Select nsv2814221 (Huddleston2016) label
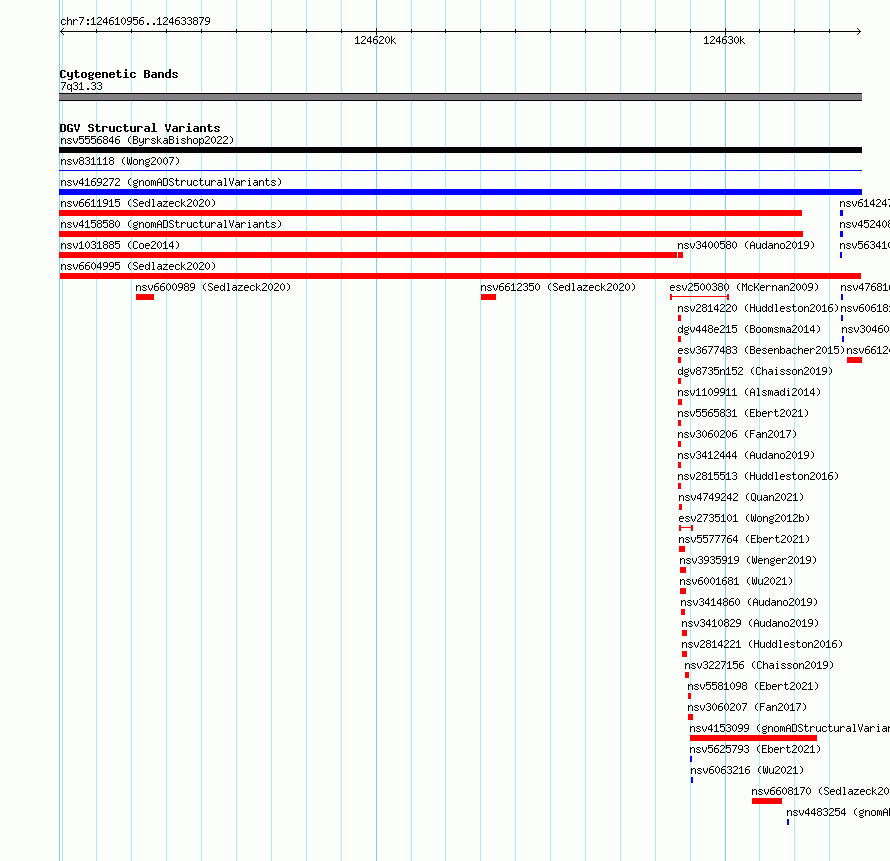 [x=762, y=644]
